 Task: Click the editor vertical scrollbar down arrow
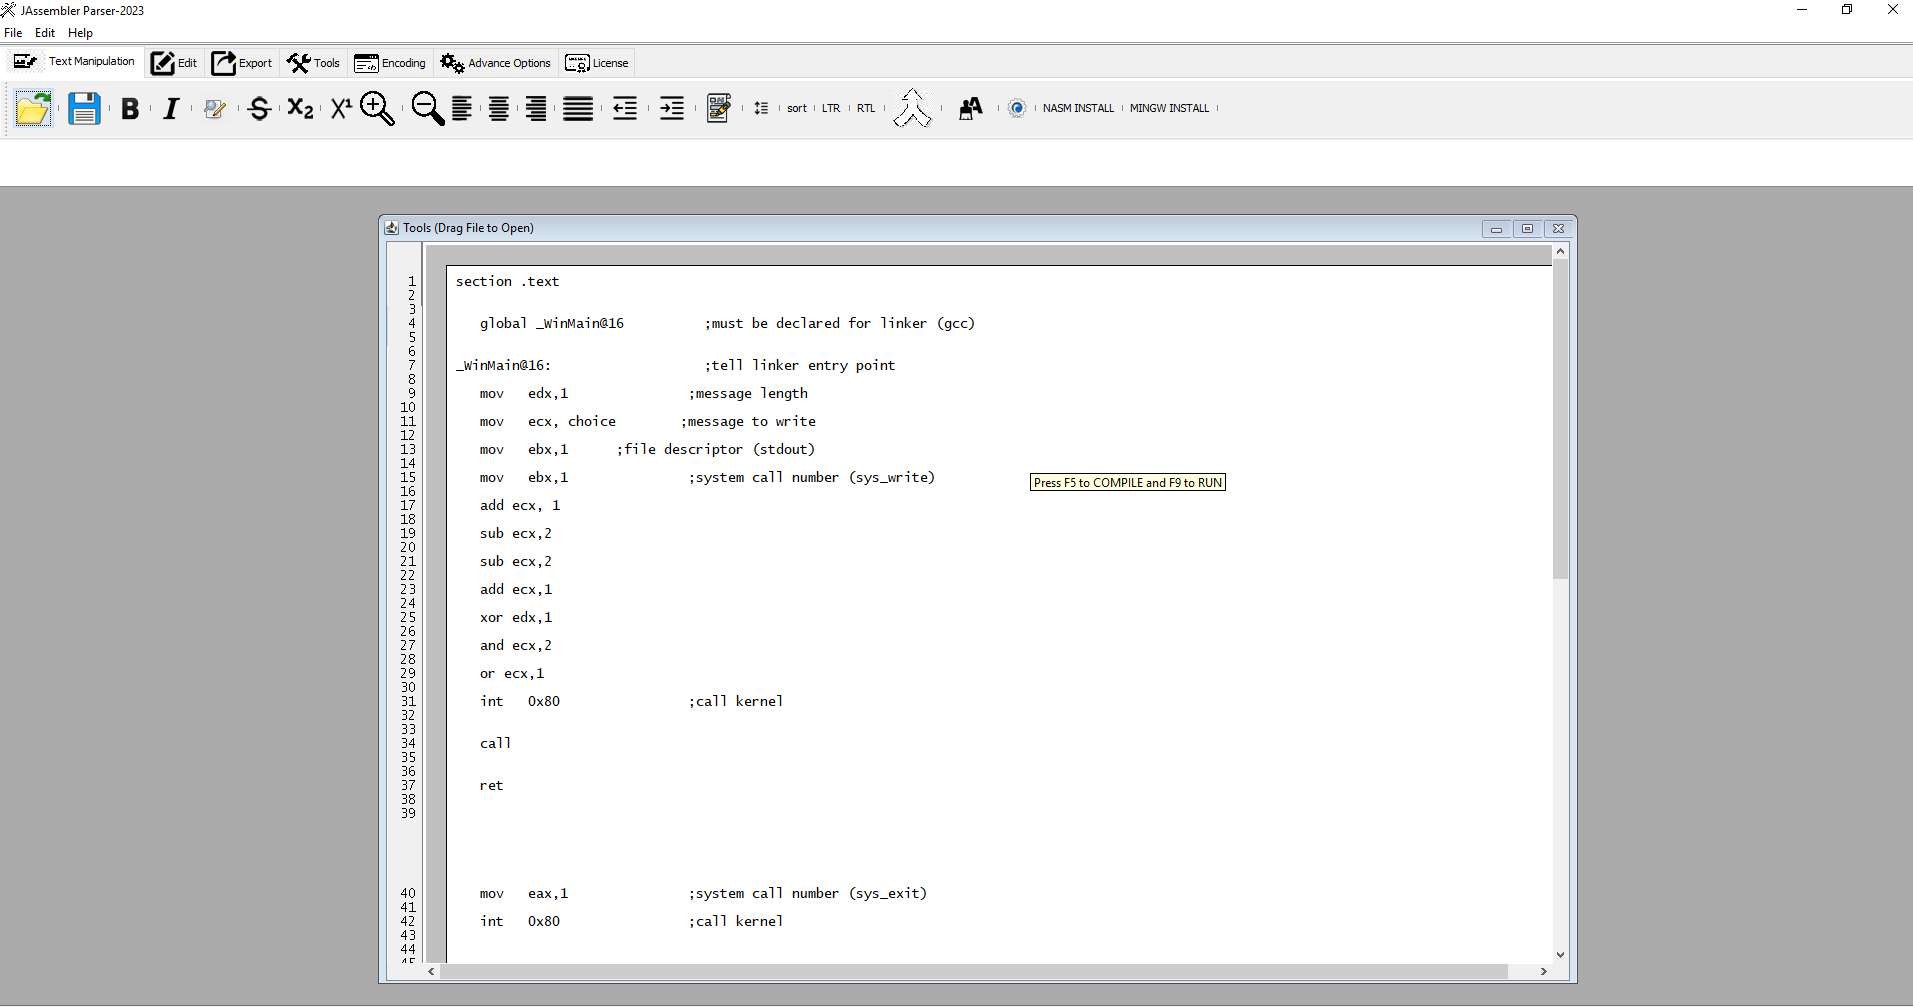click(x=1560, y=955)
